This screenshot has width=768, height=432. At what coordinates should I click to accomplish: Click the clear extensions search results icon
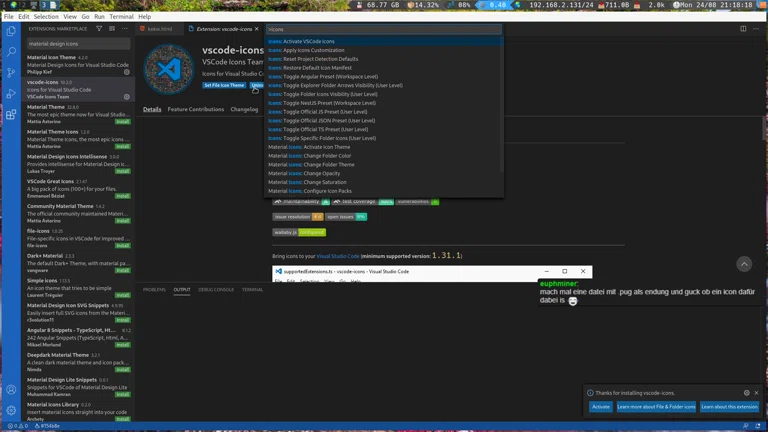[x=112, y=29]
